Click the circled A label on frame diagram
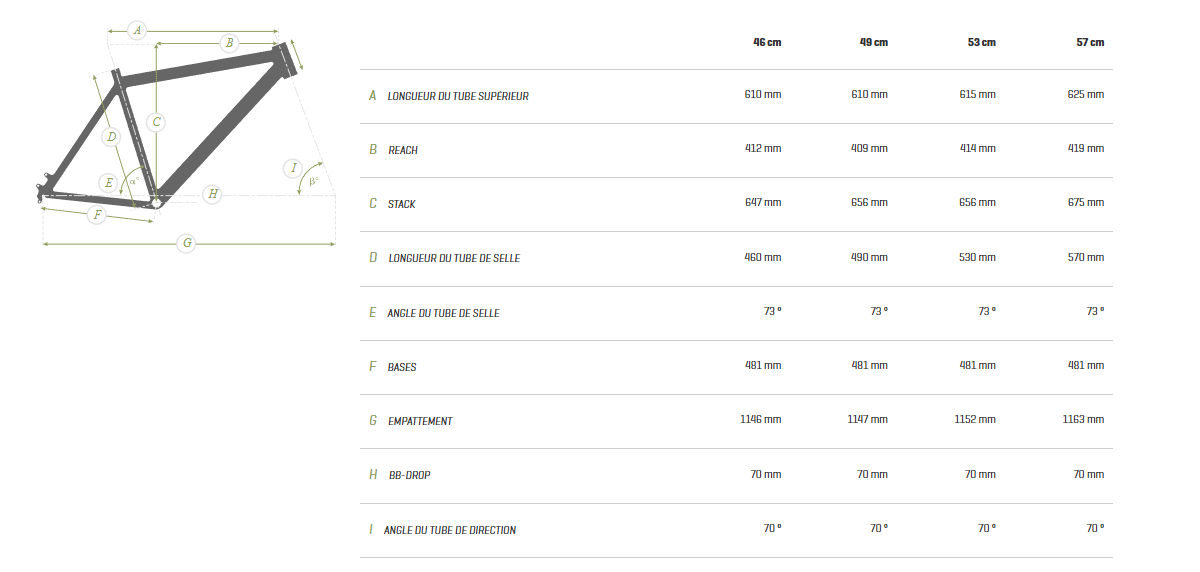1200x572 pixels. coord(138,30)
